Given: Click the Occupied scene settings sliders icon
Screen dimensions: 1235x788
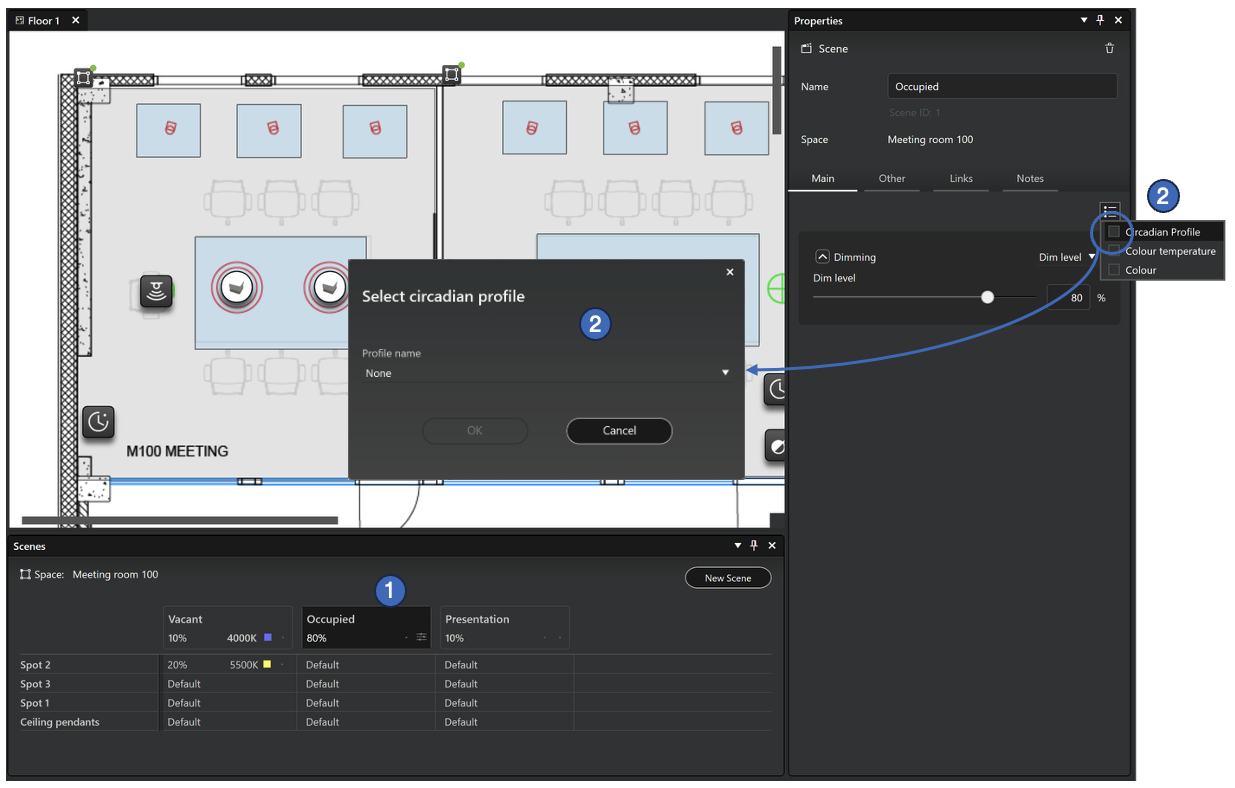Looking at the screenshot, I should pyautogui.click(x=421, y=638).
